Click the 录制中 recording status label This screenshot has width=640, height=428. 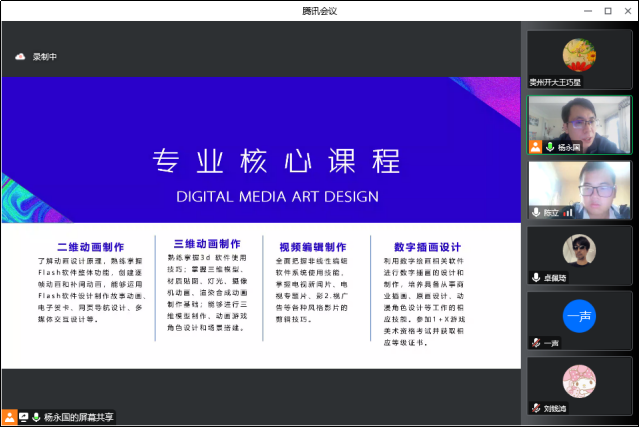(45, 57)
